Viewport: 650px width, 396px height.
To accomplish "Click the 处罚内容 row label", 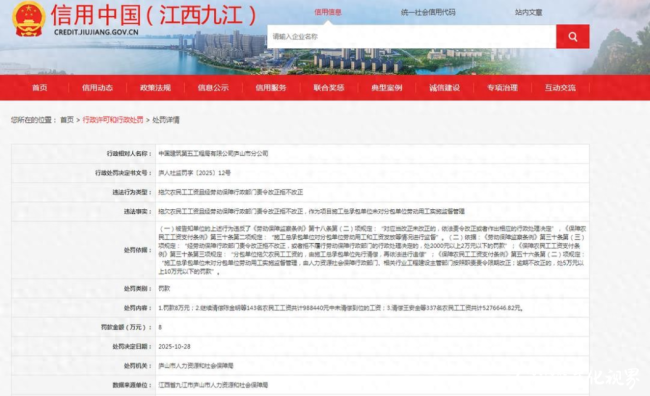I will [138, 308].
